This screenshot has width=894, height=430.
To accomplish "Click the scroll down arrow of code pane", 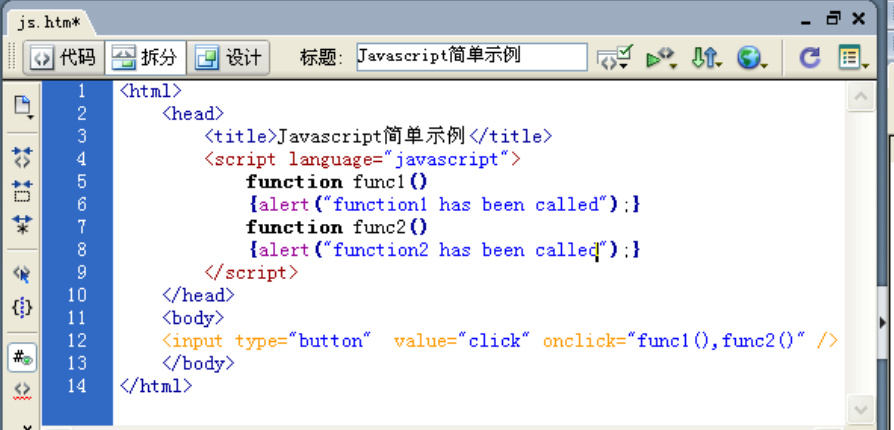I will [x=860, y=408].
